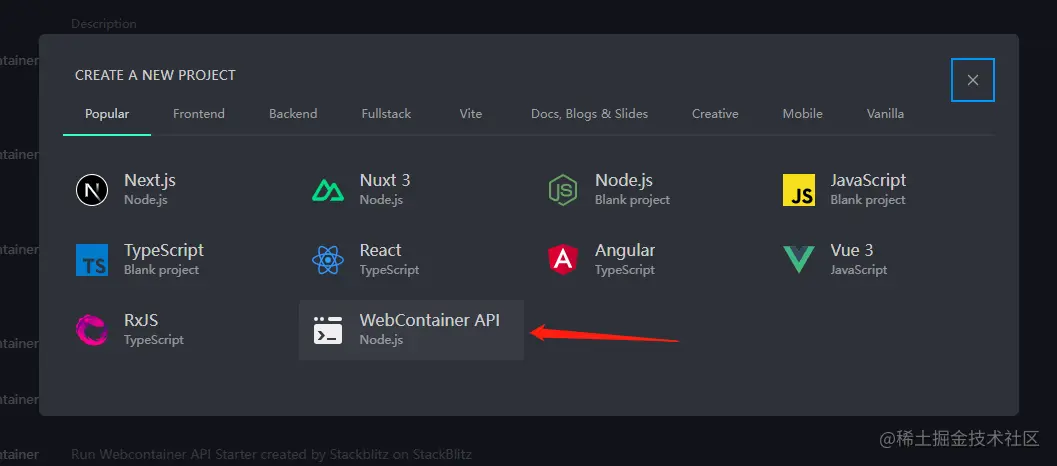
Task: Click the pink RxJS logo icon
Action: (92, 330)
